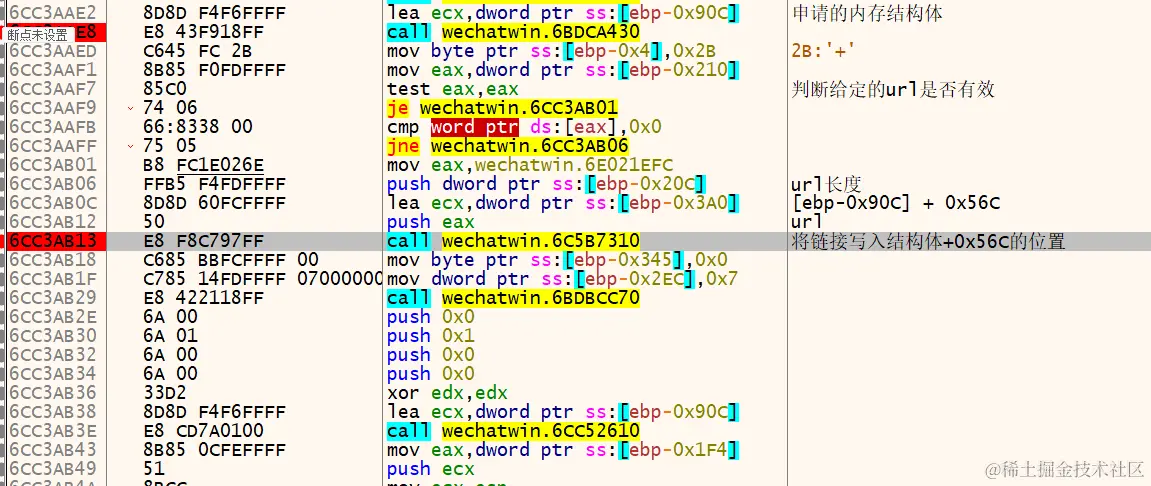
Task: Select the push ecx instruction
Action: 431,468
